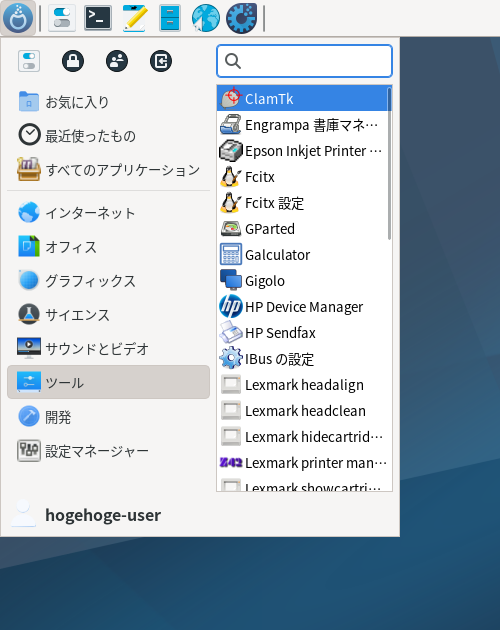
Task: Open HP Device Manager
Action: click(x=302, y=307)
